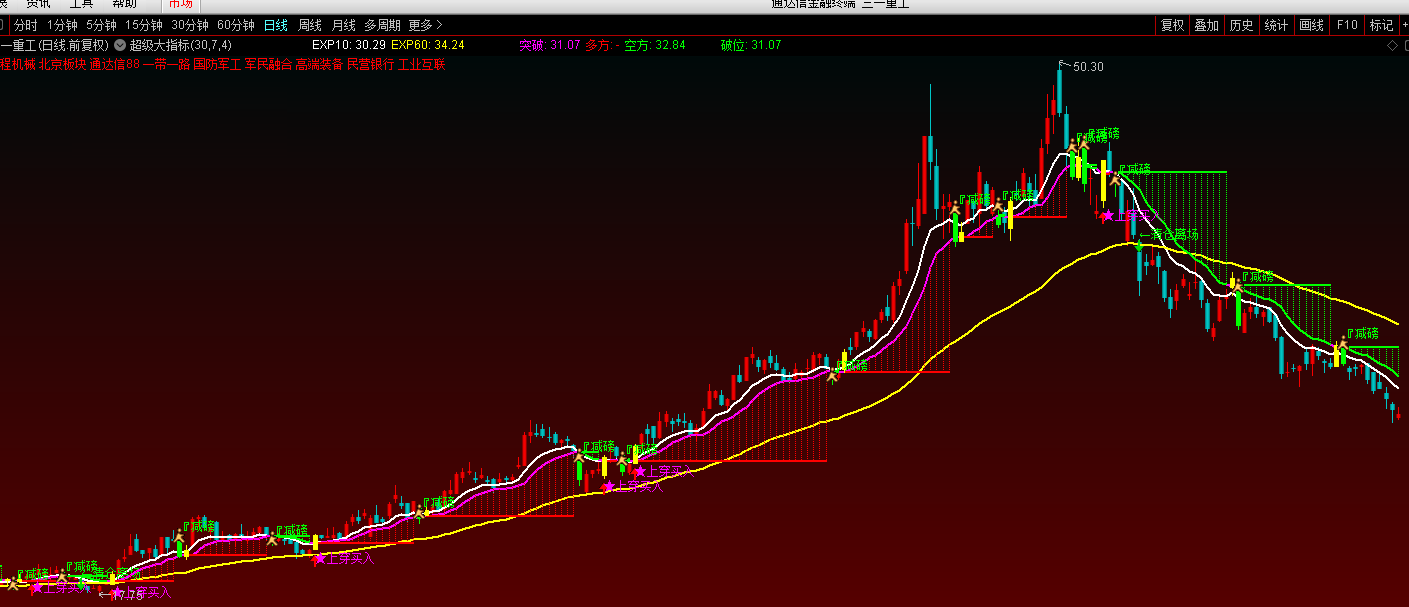
Task: Select the 60分钟 period tab
Action: pyautogui.click(x=236, y=25)
